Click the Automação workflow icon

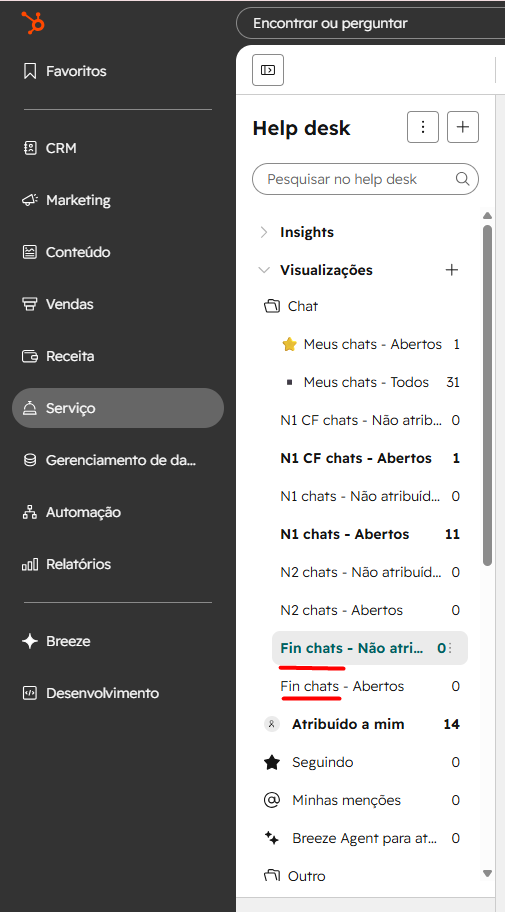pyautogui.click(x=30, y=512)
